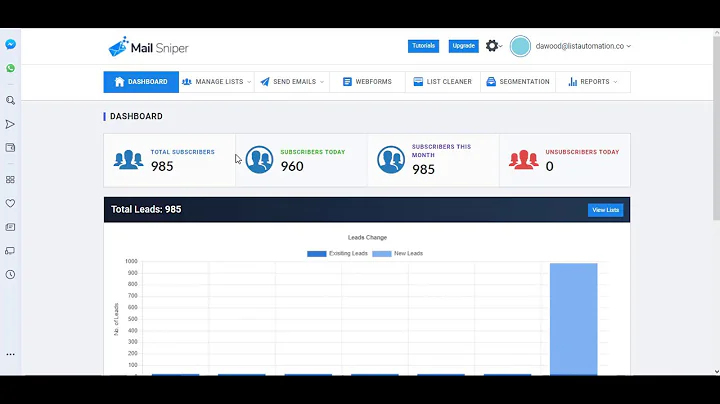Click the Send Emails paper plane icon
Screen dimensions: 720x404
point(265,82)
